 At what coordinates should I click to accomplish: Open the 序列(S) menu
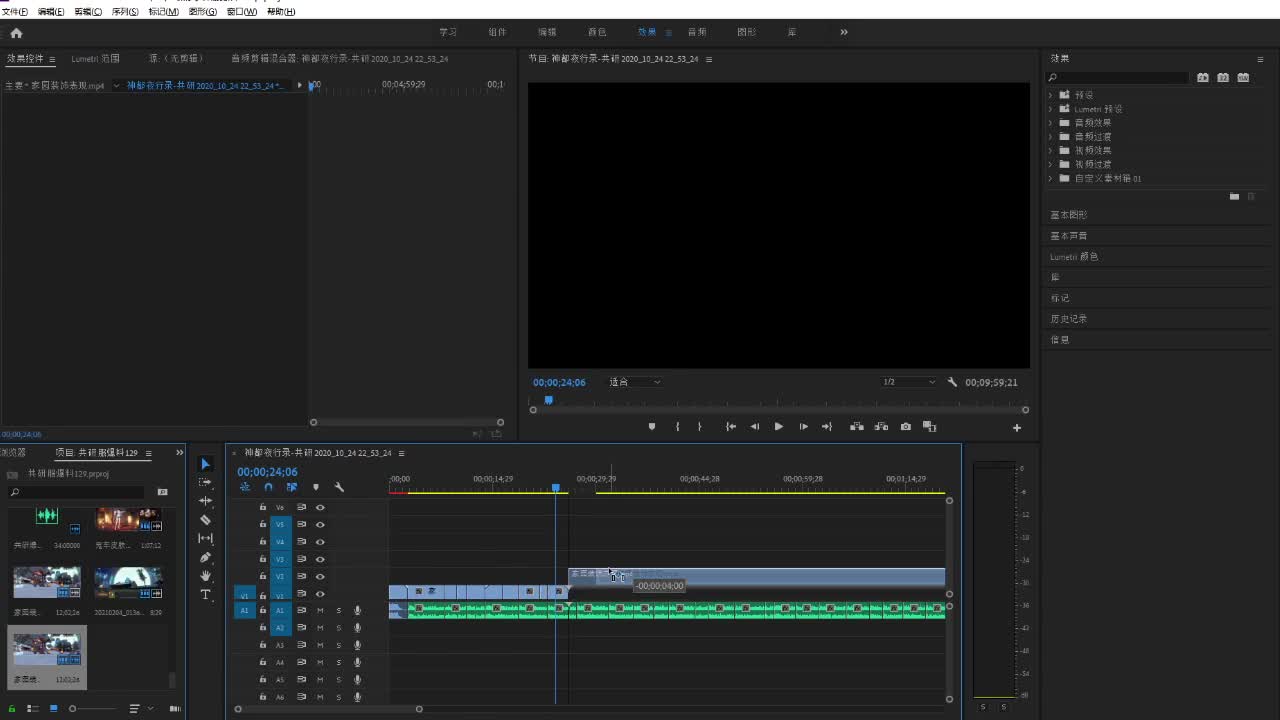125,12
